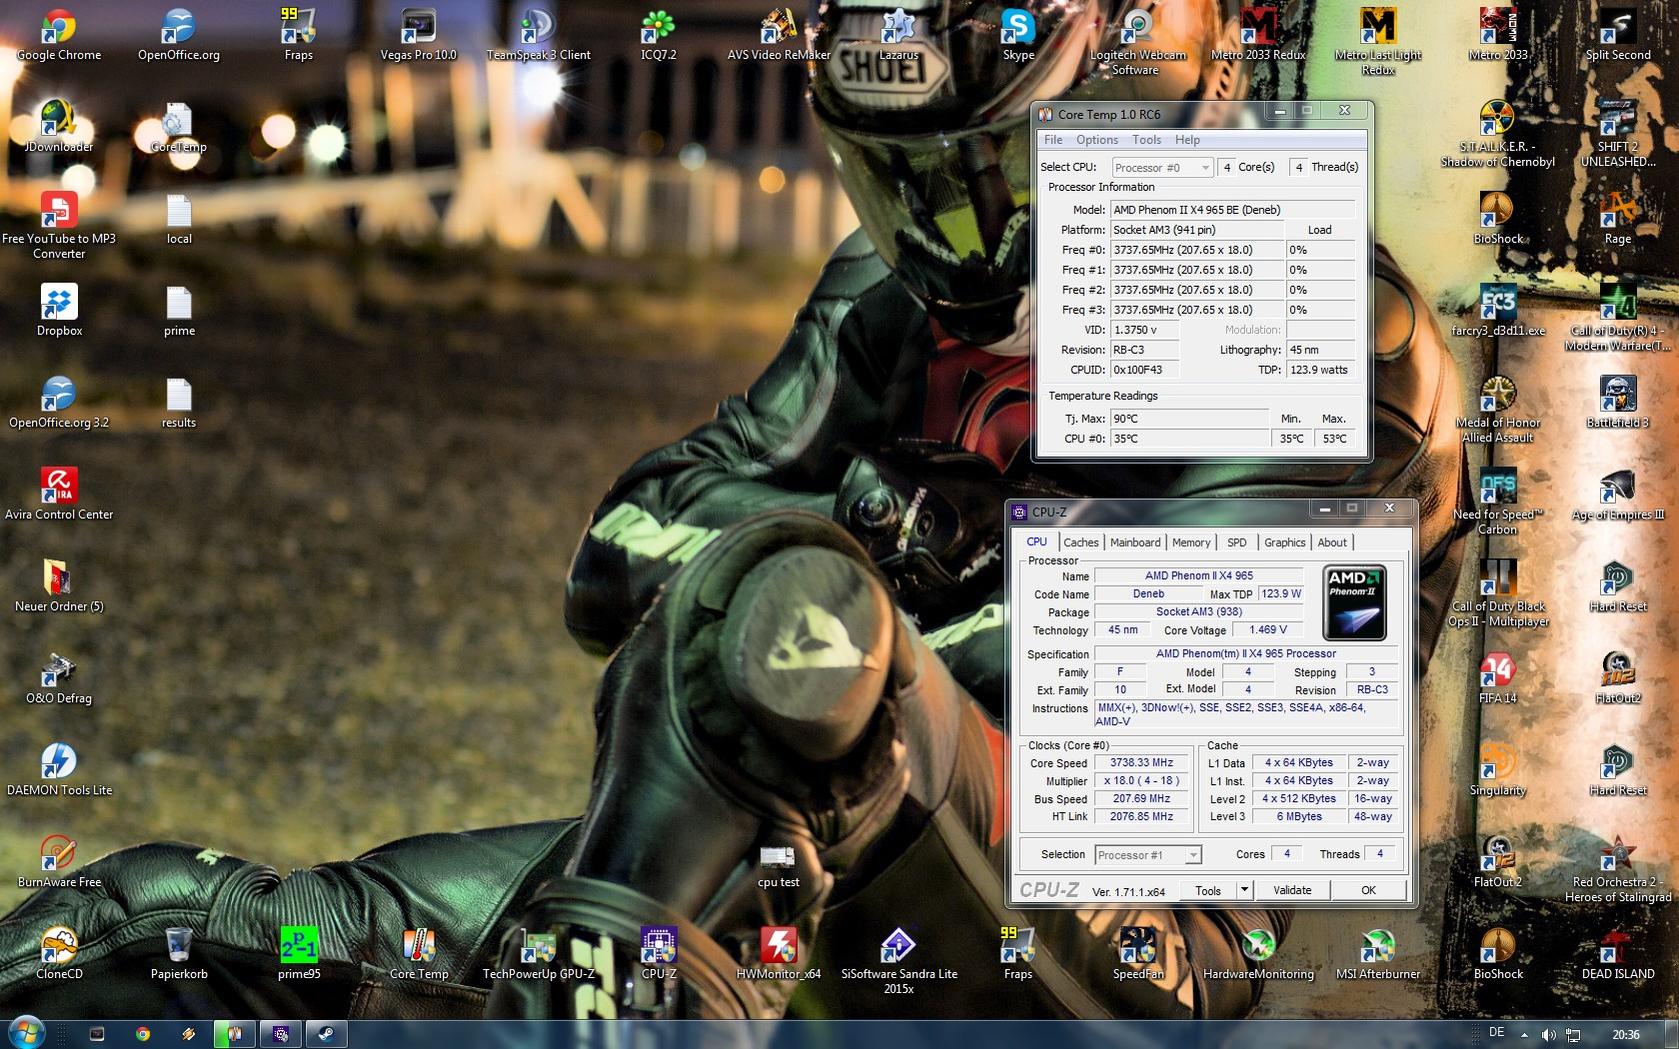Select the O&O Defrag shortcut
The height and width of the screenshot is (1049, 1679).
59,678
